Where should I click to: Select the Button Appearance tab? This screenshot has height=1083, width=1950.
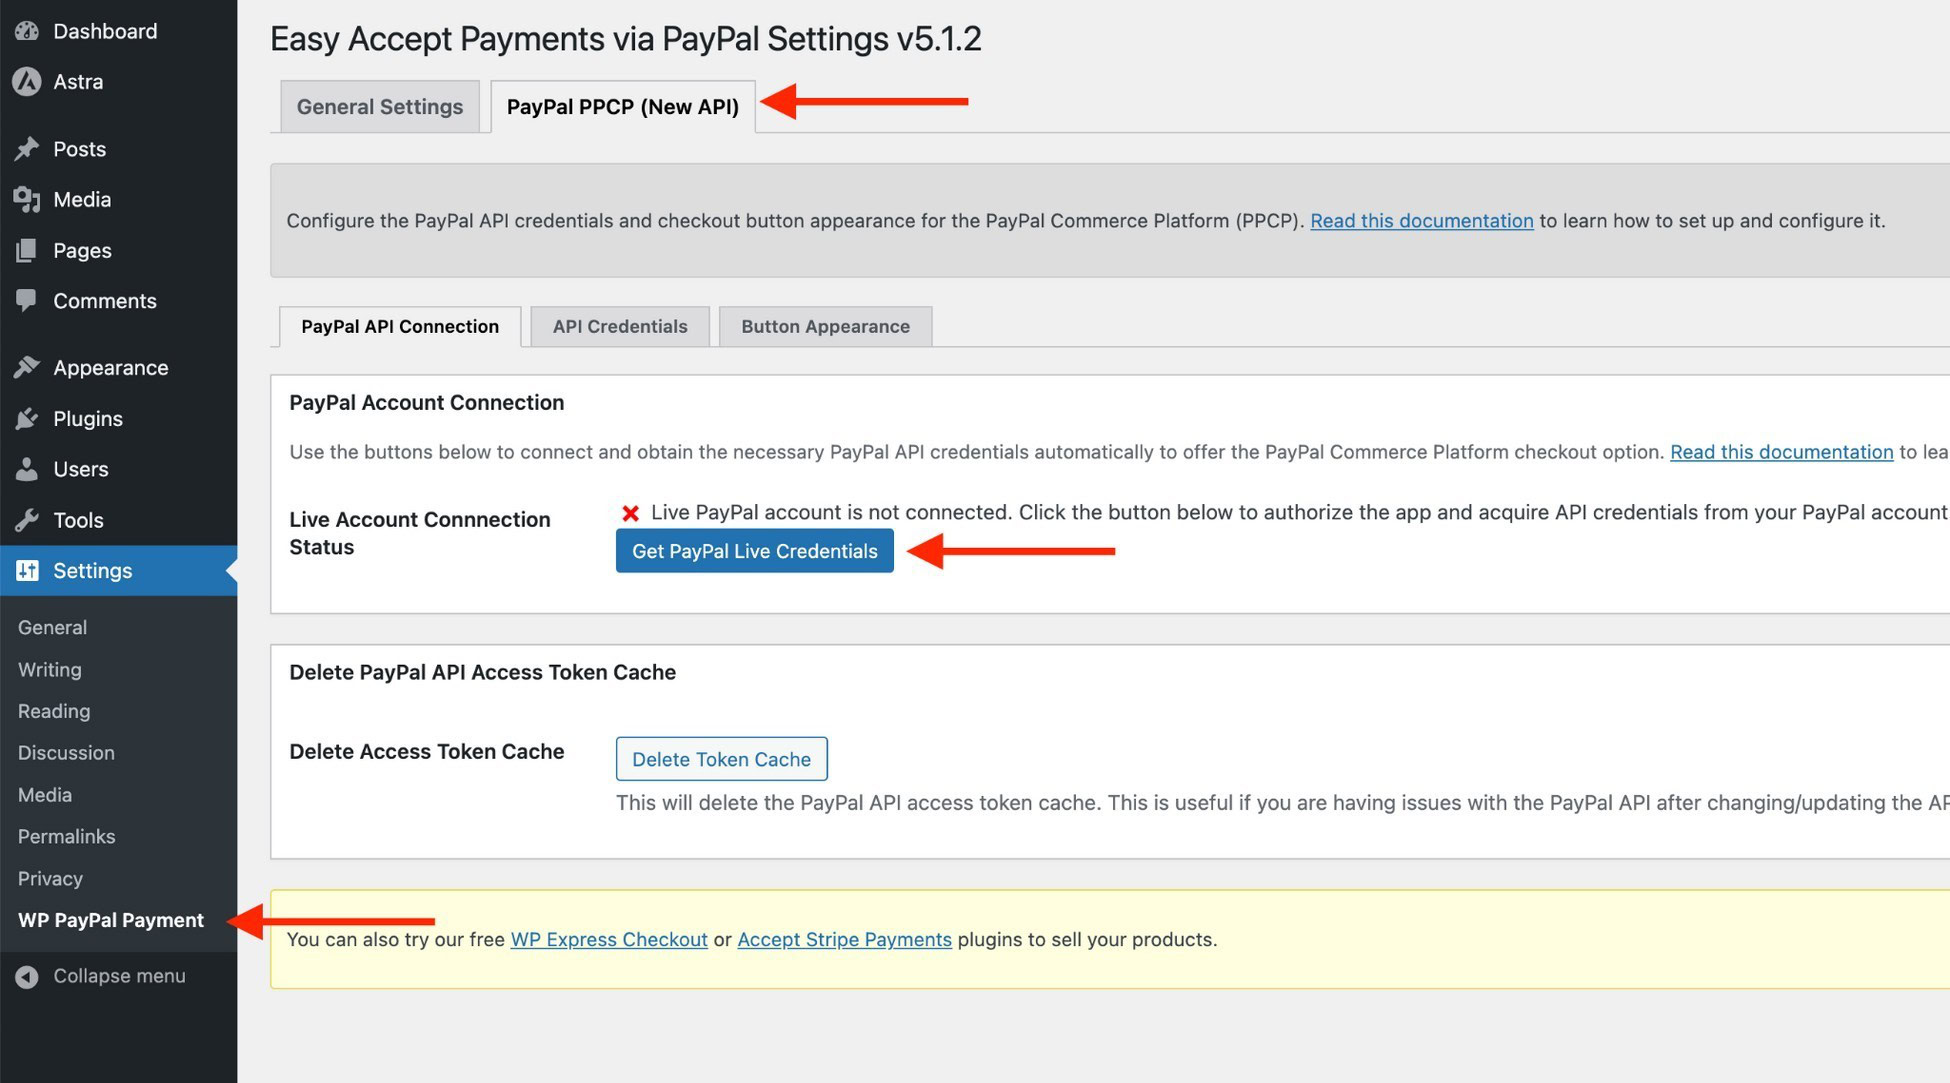pos(824,325)
